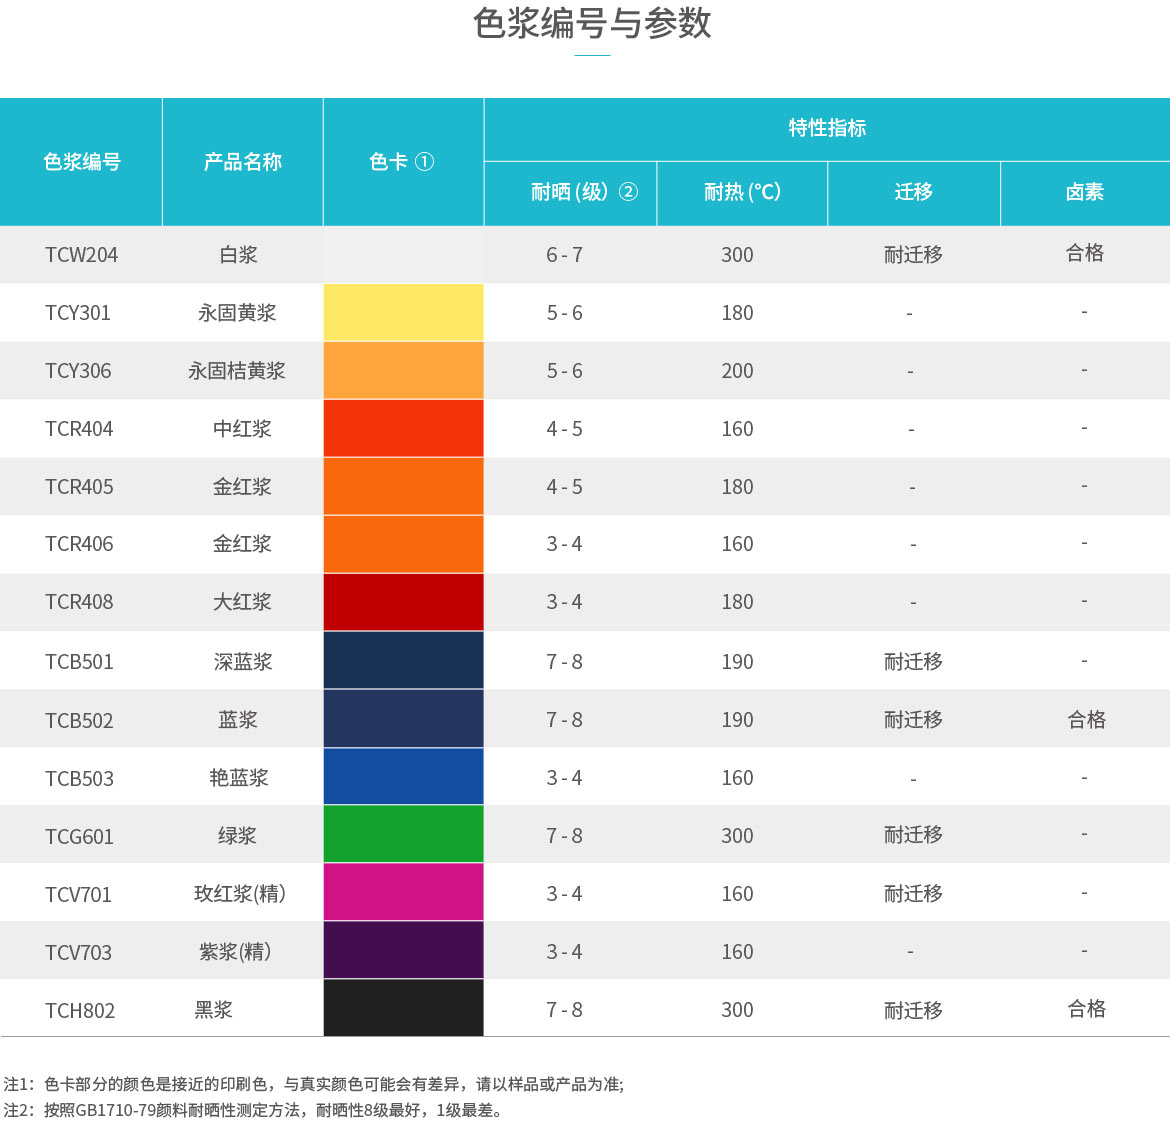Viewport: 1170px width, 1133px height.
Task: Click the TCG601 green color swatch
Action: click(x=403, y=834)
